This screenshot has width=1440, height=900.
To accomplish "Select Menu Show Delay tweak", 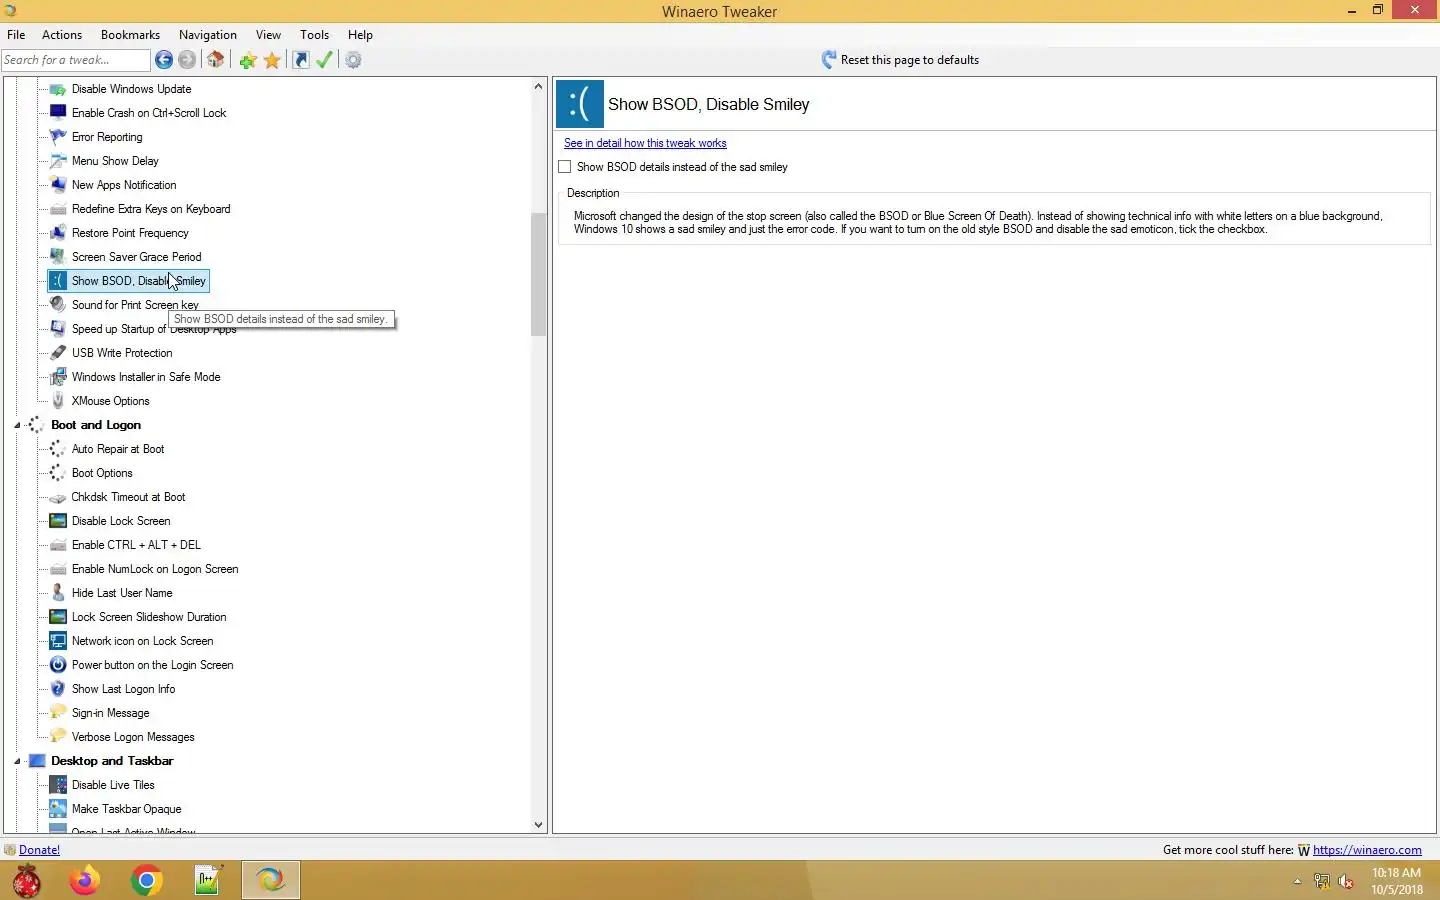I will [115, 161].
